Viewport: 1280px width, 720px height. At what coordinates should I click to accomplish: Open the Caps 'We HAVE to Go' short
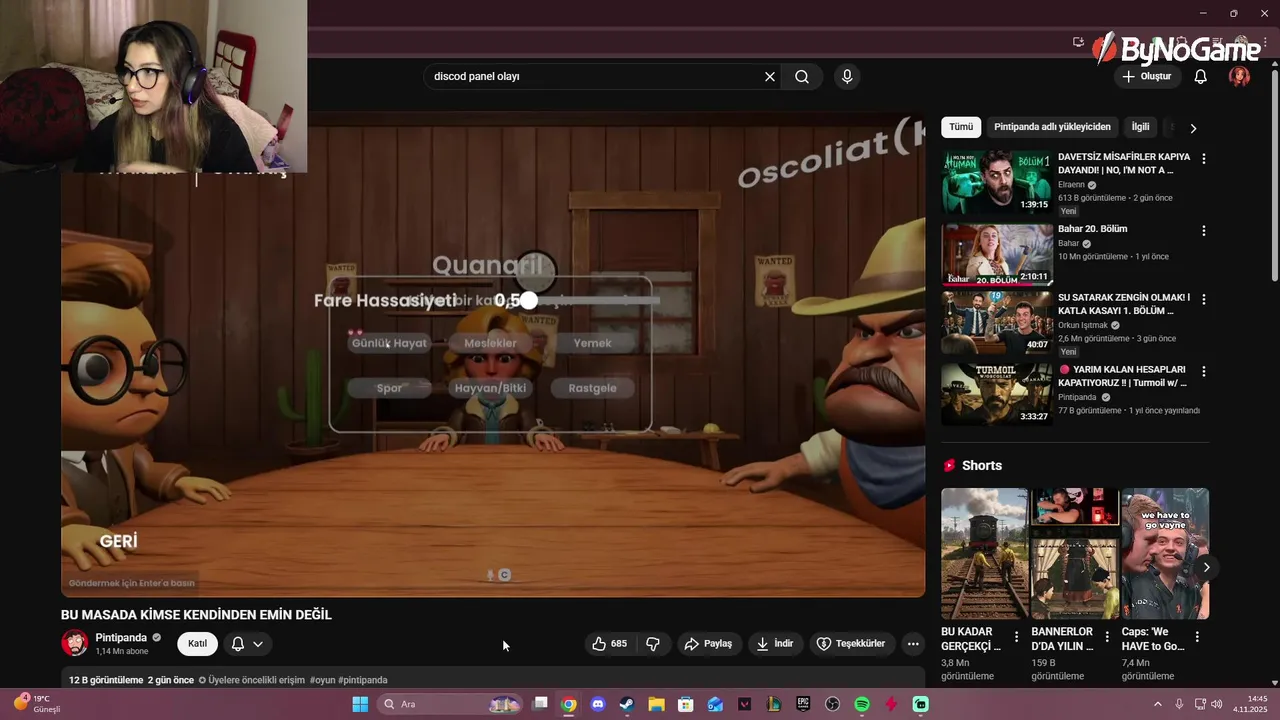(1165, 553)
